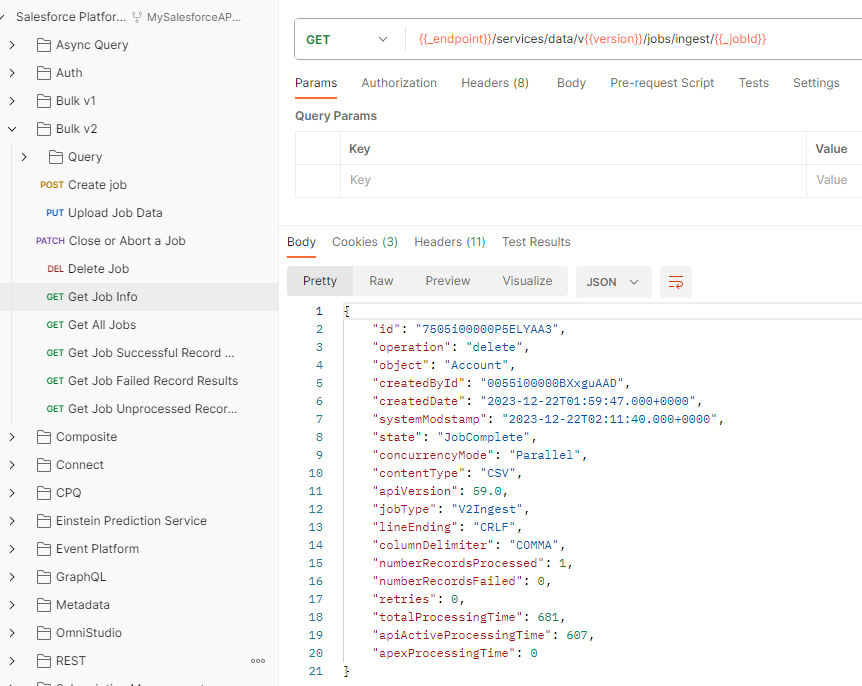Expand the Query subfolder chevron
The image size is (862, 686).
click(x=24, y=157)
